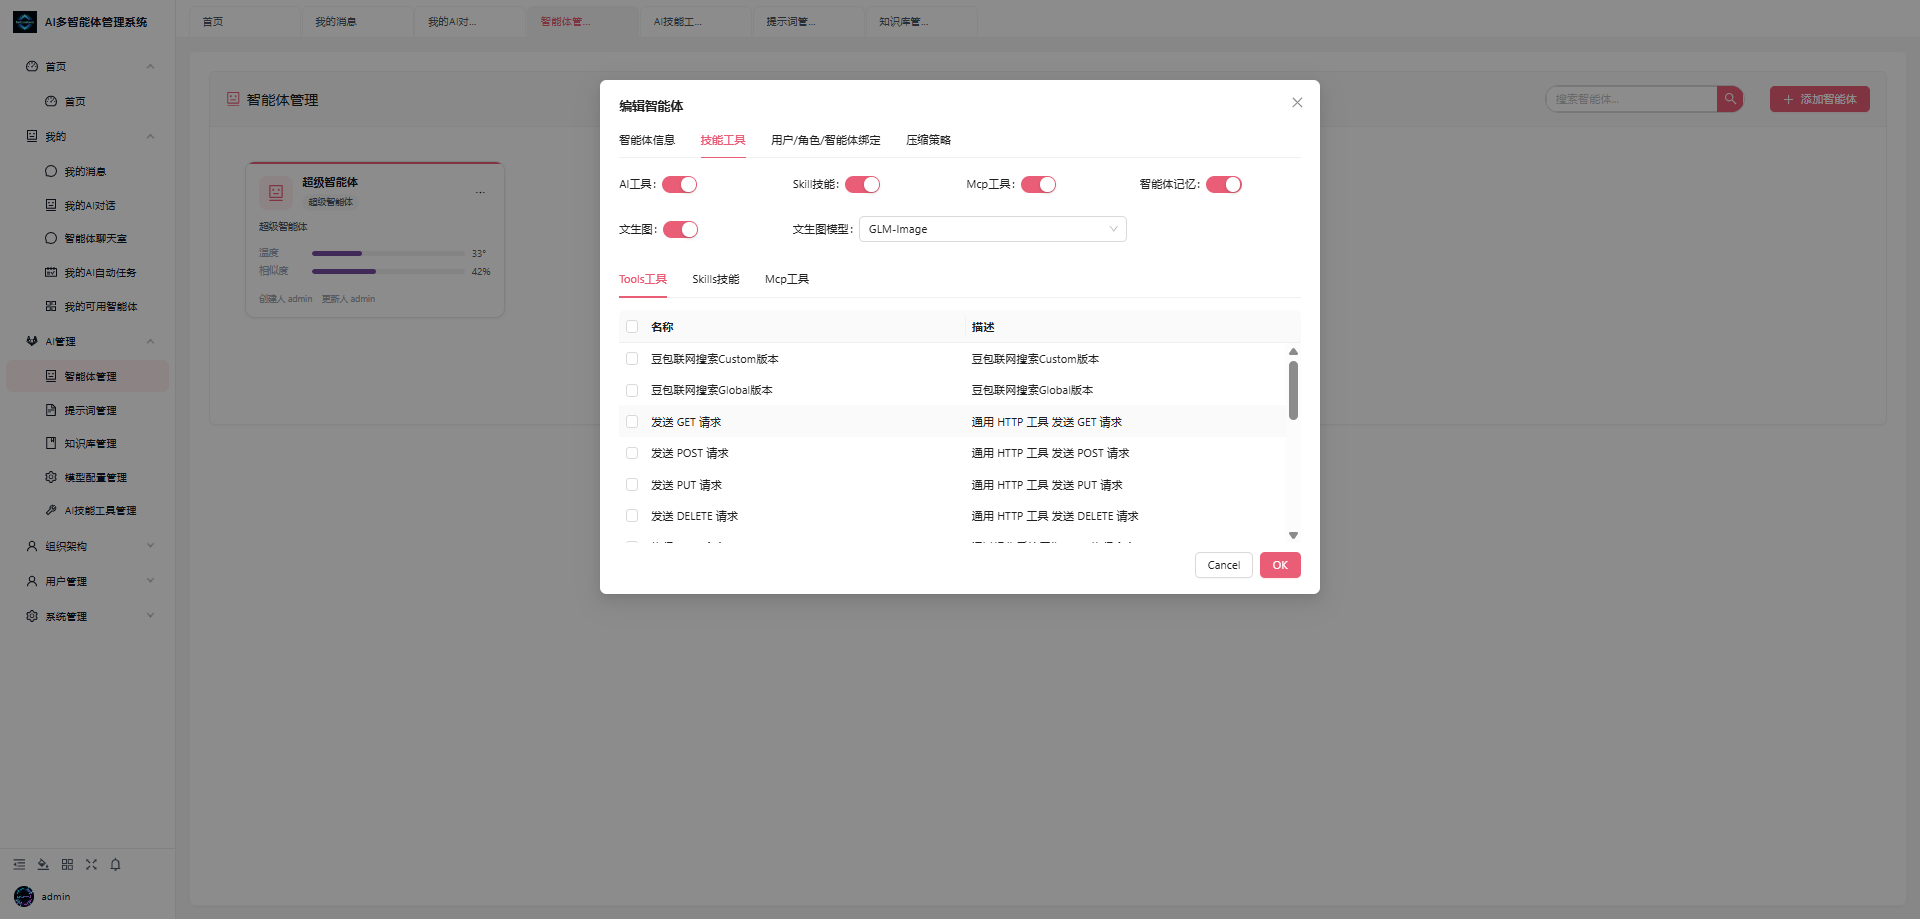Open the 文生图模型 GLM-Image dropdown
The height and width of the screenshot is (919, 1920).
[993, 229]
